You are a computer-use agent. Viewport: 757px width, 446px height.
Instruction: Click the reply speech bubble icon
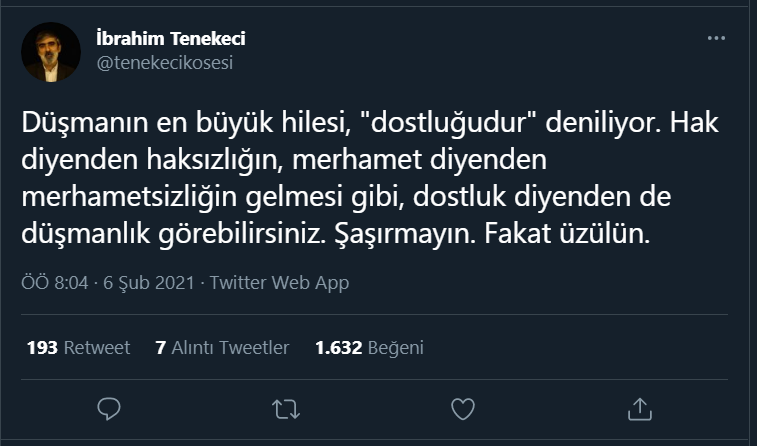(110, 408)
